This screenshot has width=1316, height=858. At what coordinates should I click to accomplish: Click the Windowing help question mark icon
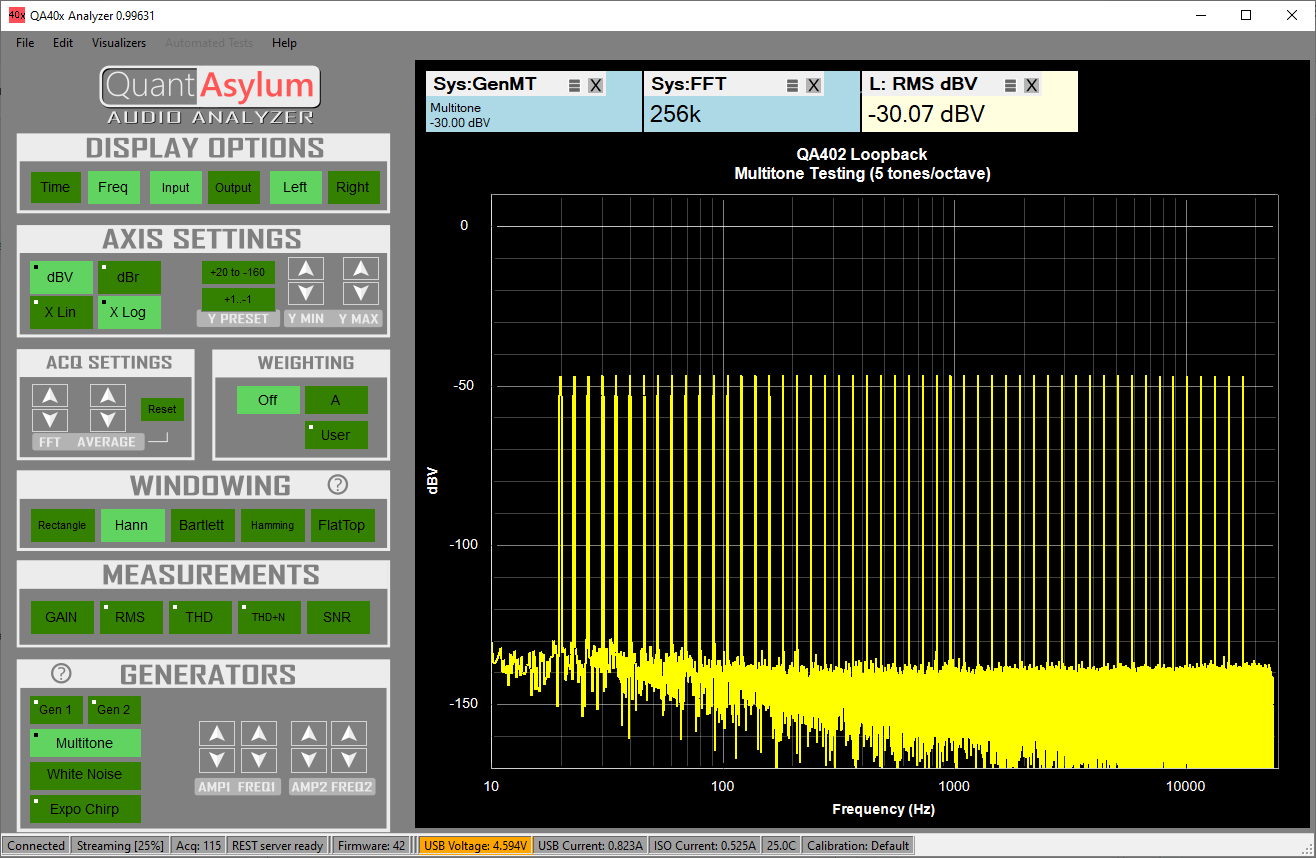(x=338, y=485)
